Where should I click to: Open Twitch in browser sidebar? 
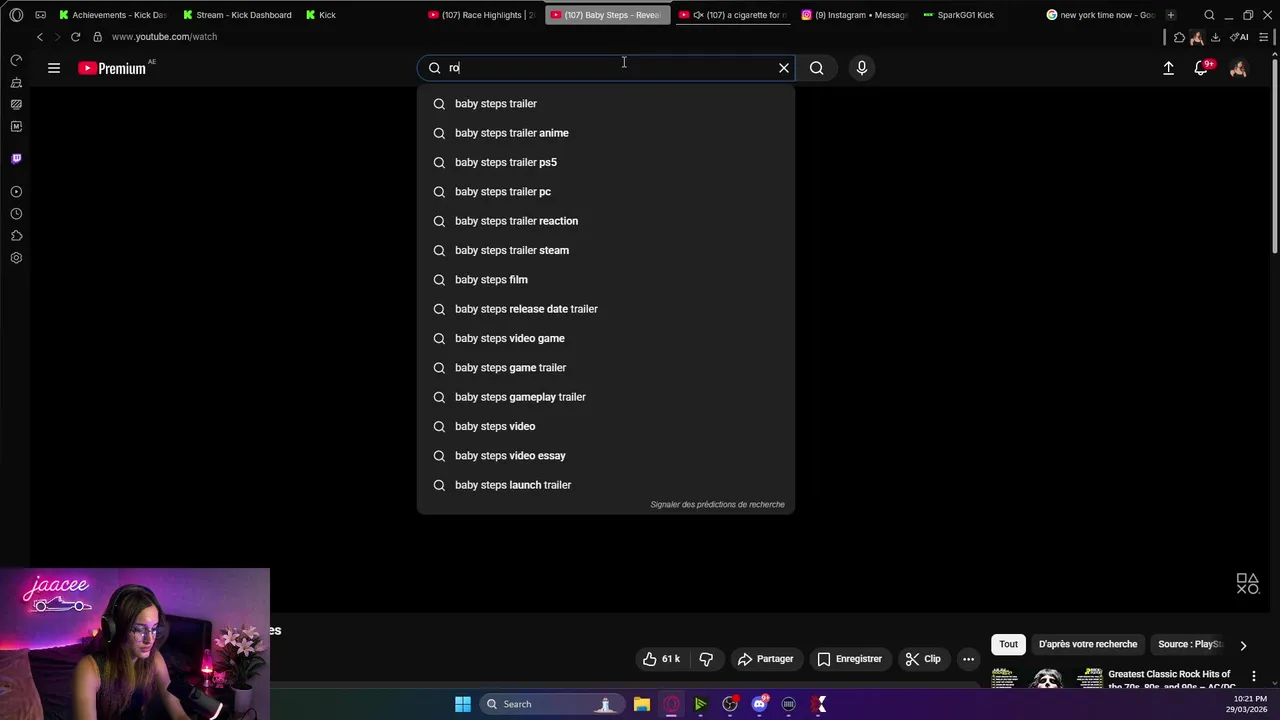(x=16, y=159)
